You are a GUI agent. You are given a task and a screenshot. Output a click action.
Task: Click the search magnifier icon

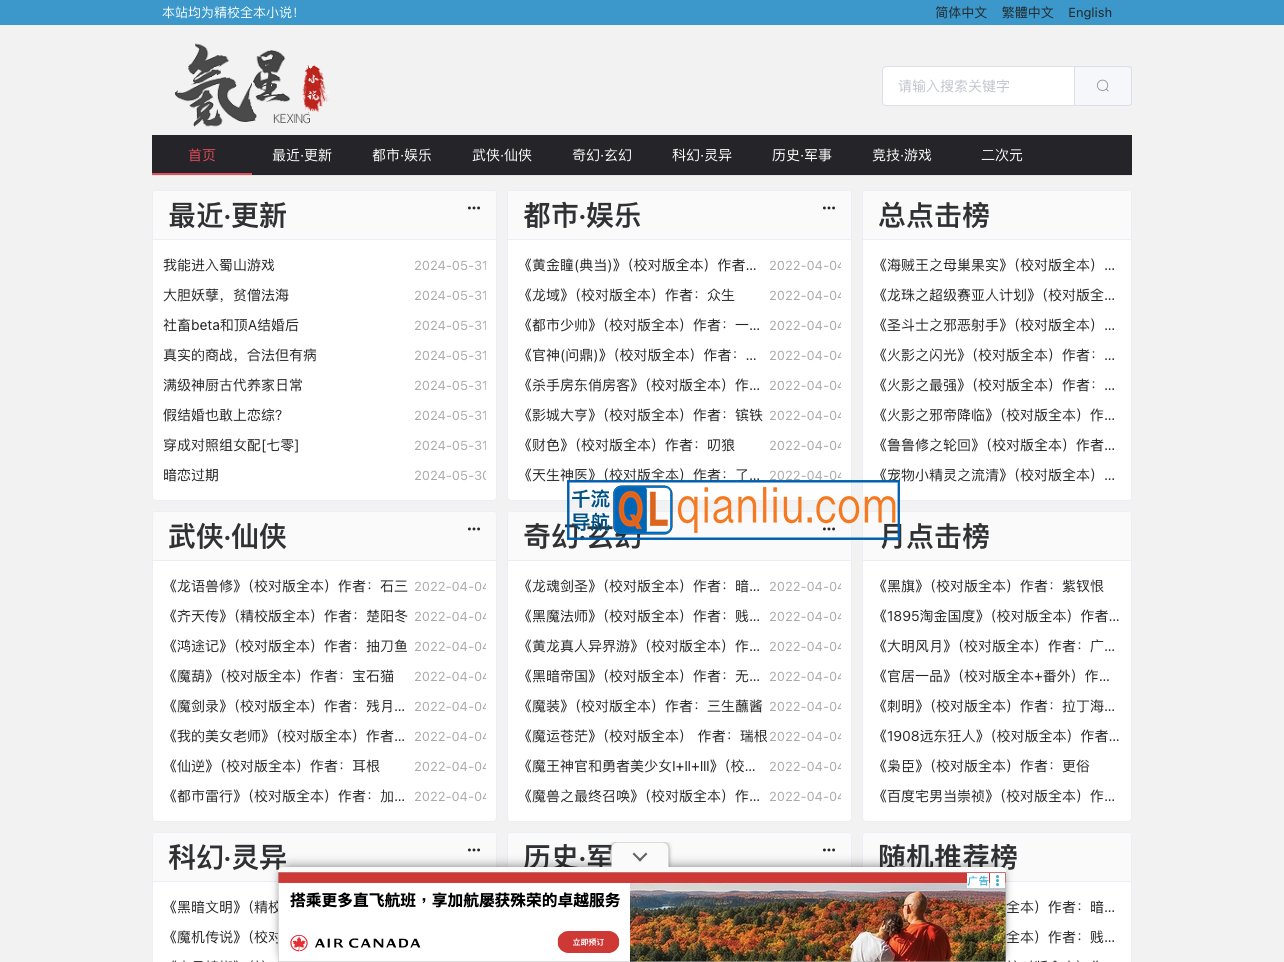[x=1103, y=86]
